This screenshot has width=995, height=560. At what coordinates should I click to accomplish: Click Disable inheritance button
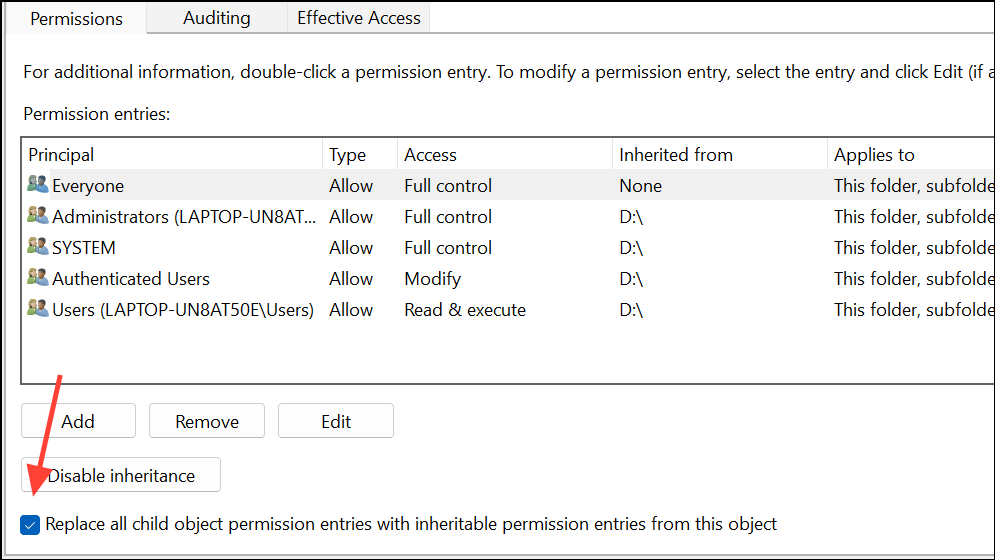pyautogui.click(x=121, y=475)
